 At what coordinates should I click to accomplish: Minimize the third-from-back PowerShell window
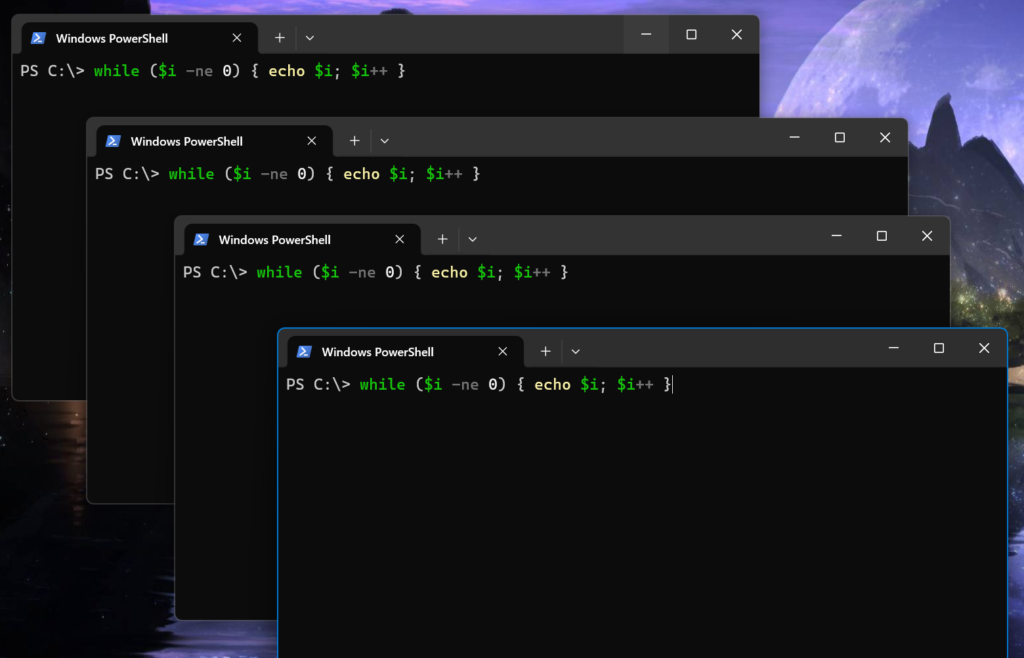point(836,236)
